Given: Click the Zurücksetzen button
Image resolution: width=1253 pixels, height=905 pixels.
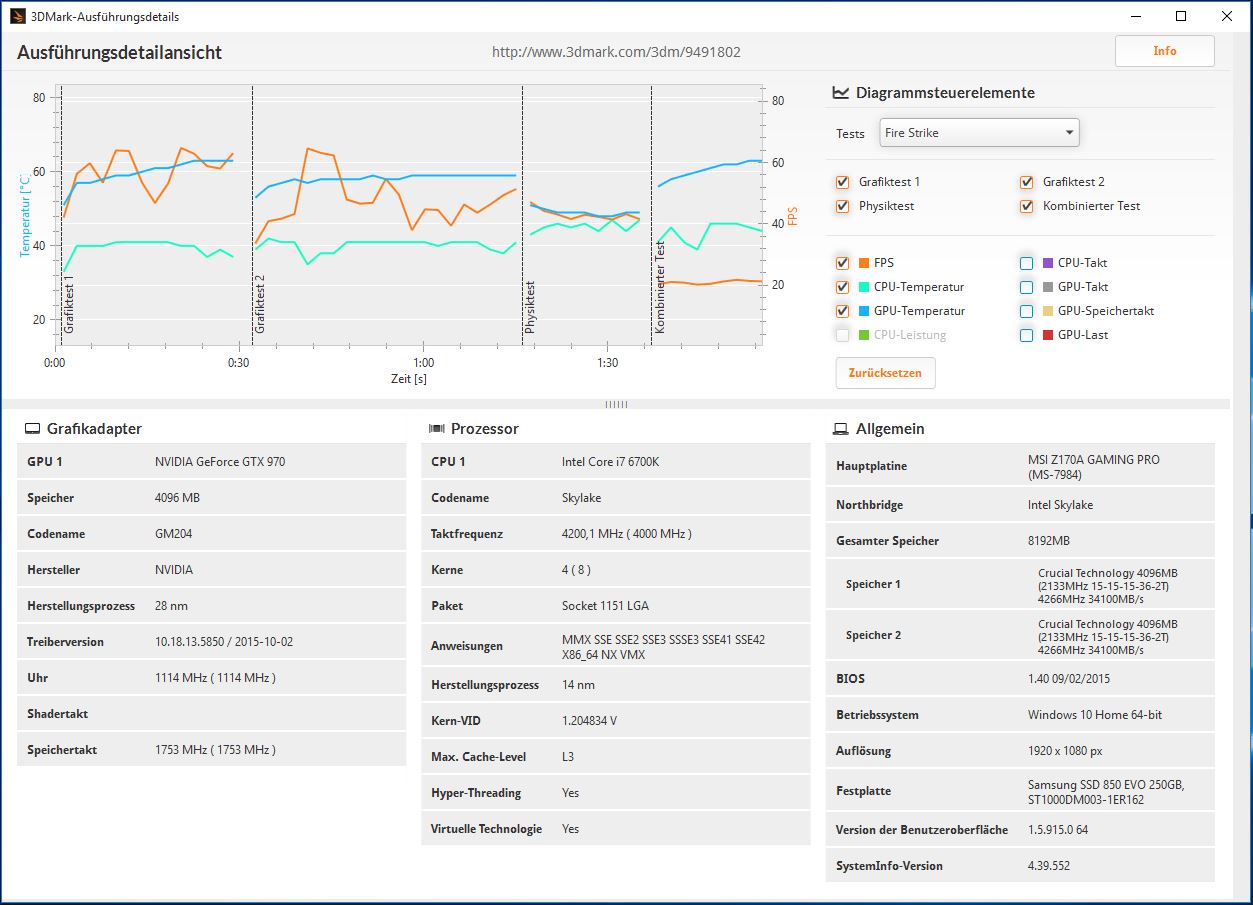Looking at the screenshot, I should tap(885, 373).
